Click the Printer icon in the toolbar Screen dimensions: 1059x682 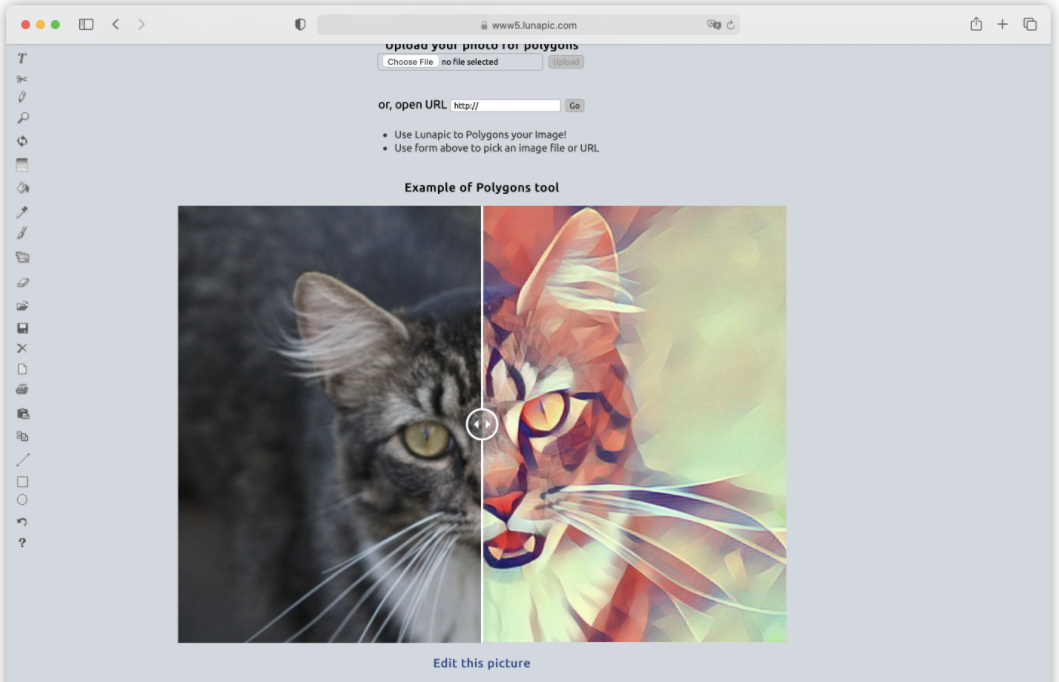(x=22, y=389)
